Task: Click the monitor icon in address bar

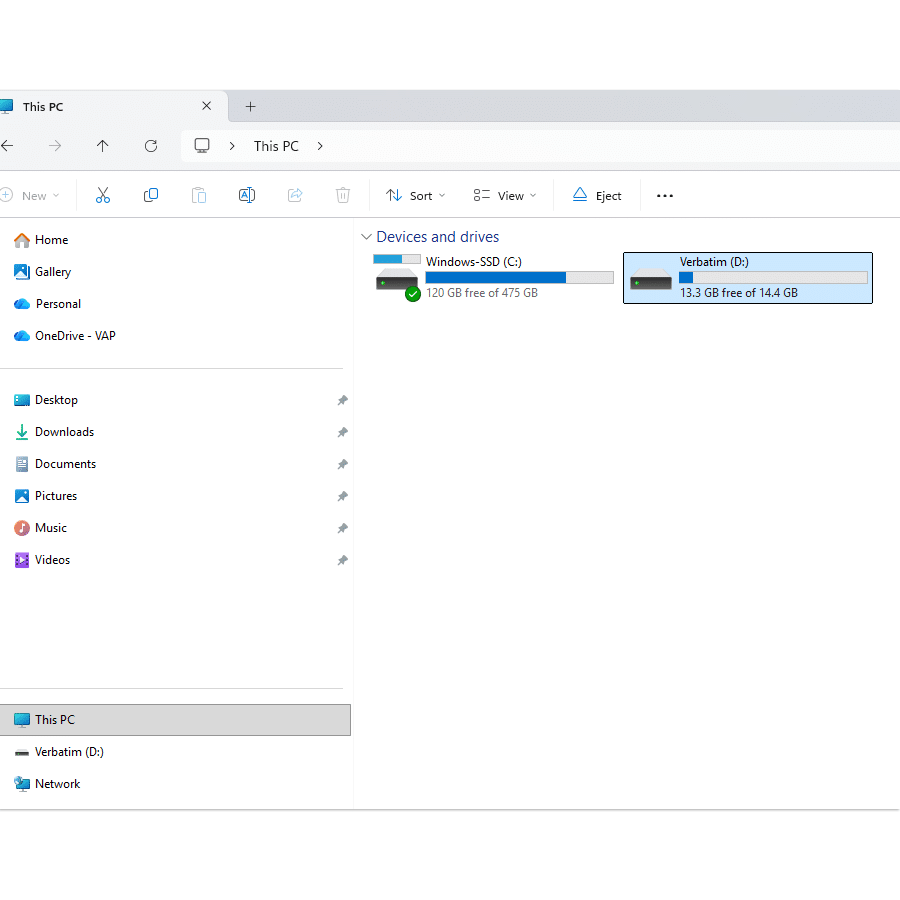Action: coord(201,146)
